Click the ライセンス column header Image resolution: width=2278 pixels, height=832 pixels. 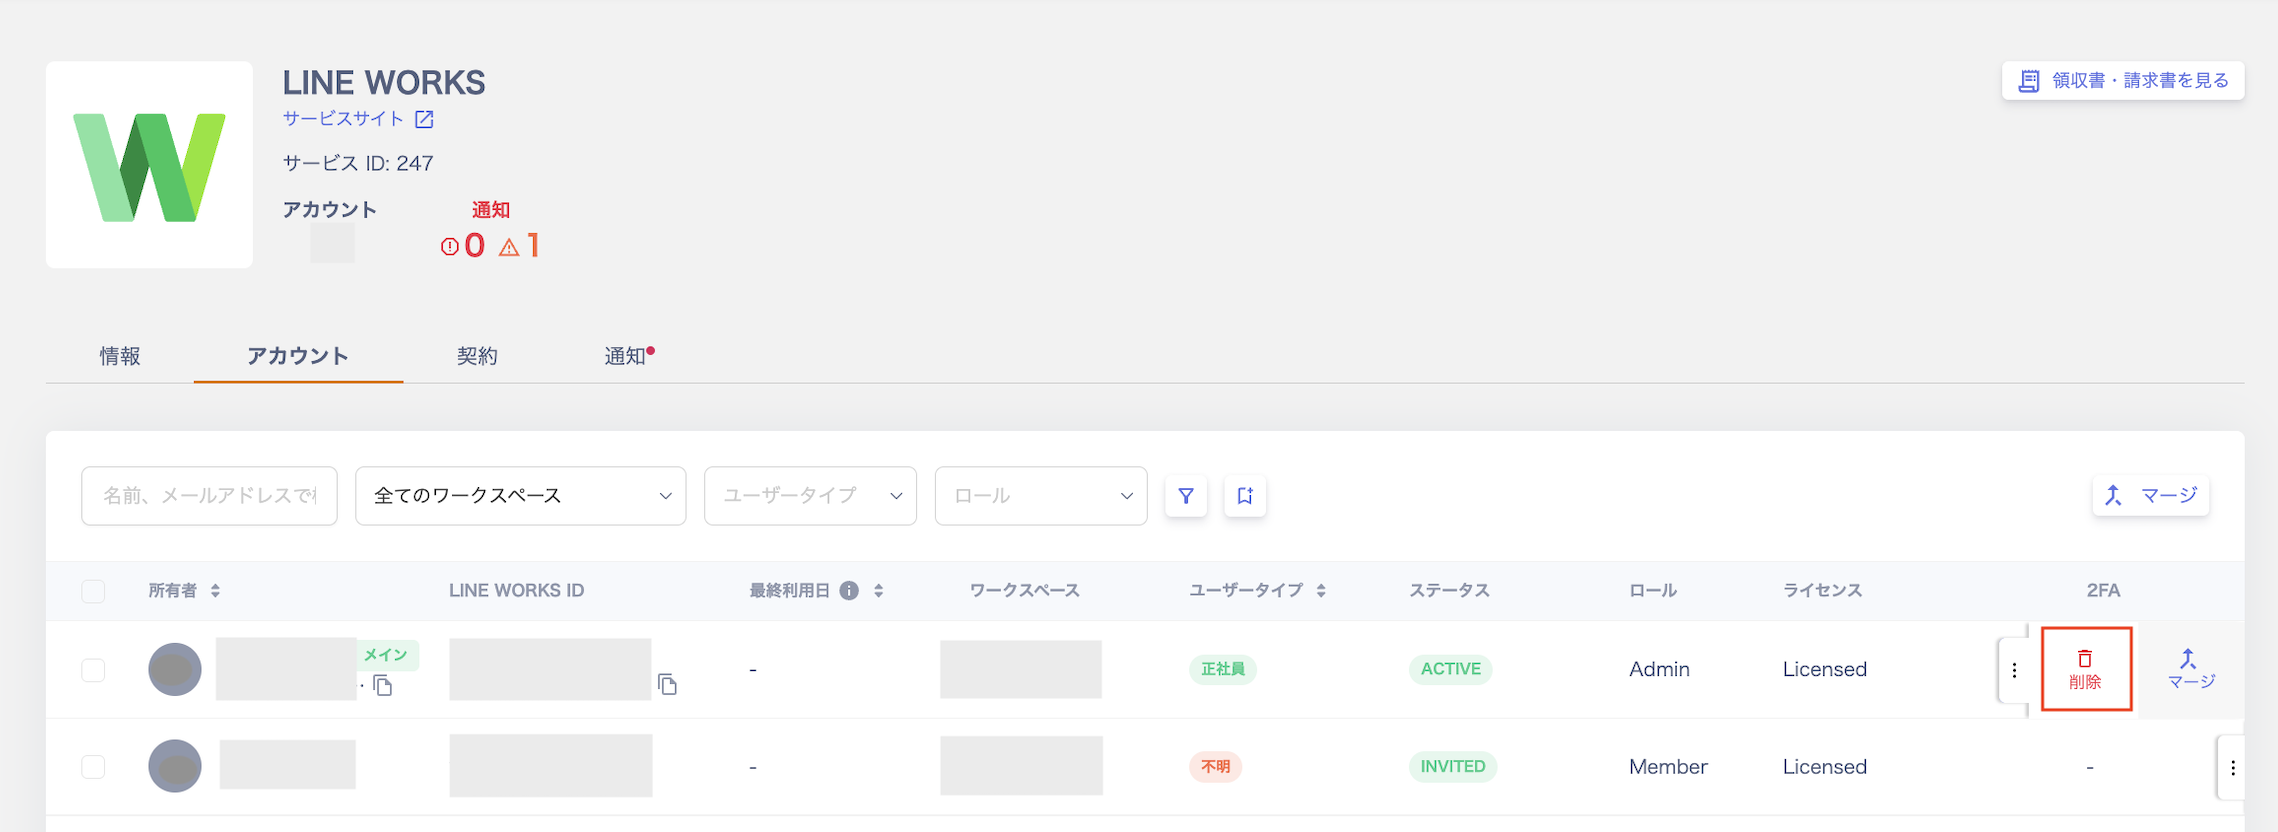coord(1822,591)
